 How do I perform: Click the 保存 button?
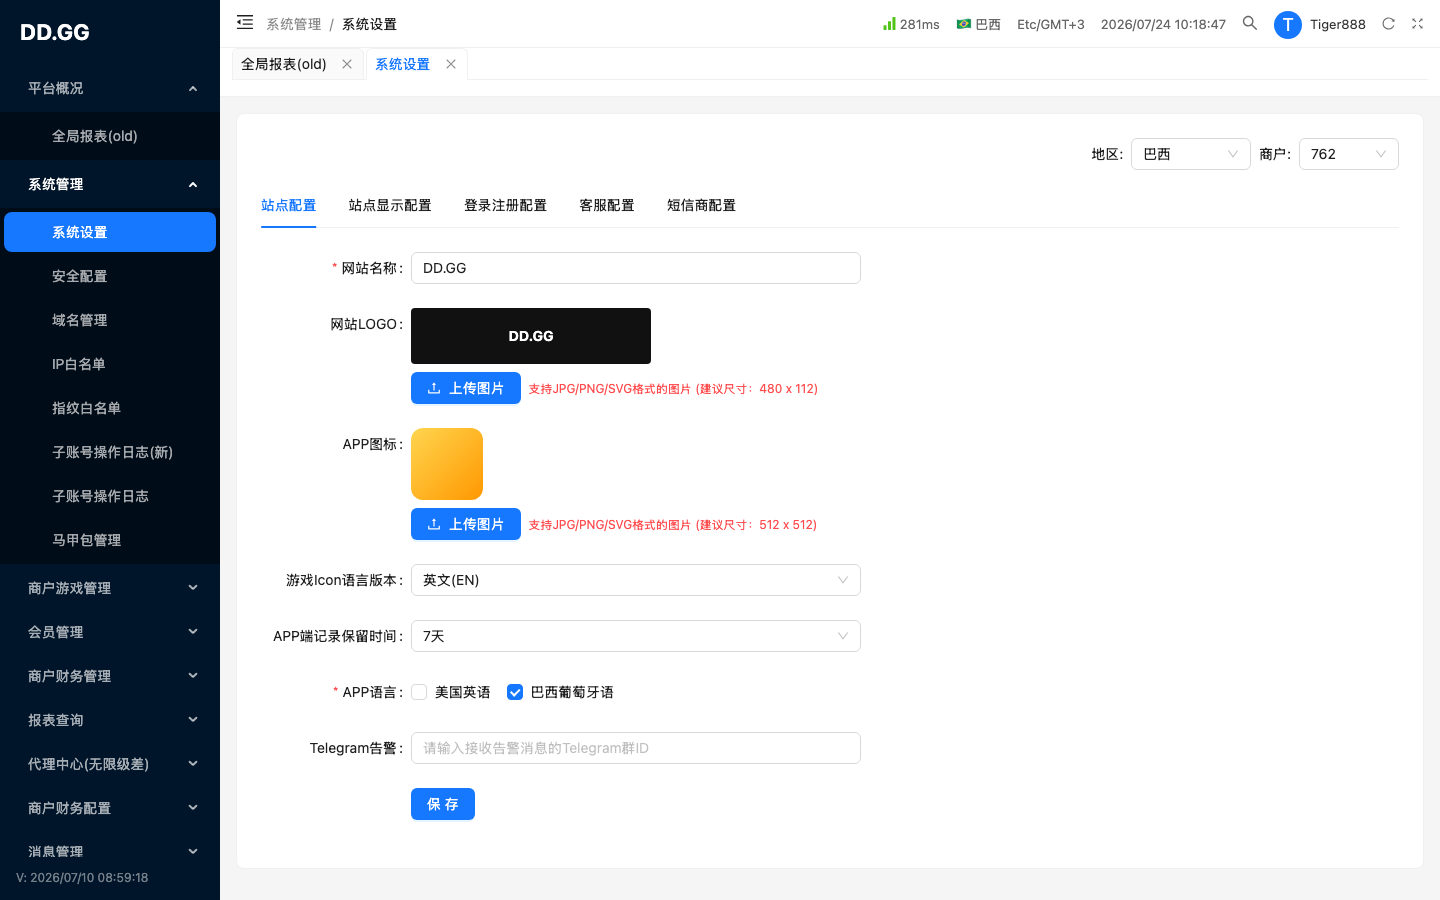pyautogui.click(x=443, y=804)
